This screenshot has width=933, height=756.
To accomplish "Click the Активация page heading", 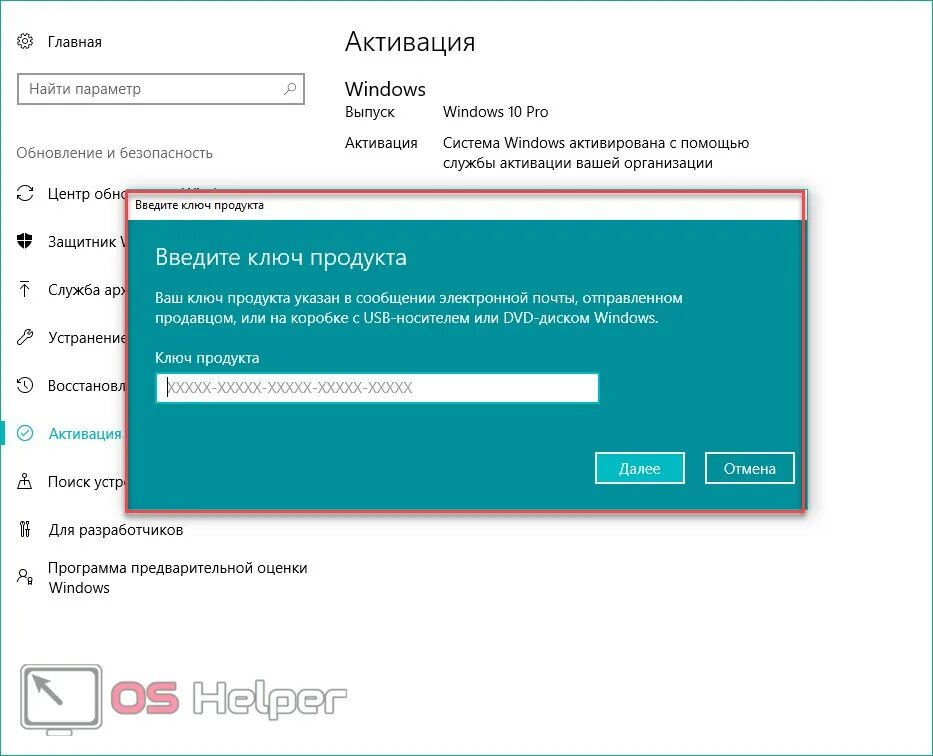I will coord(410,42).
